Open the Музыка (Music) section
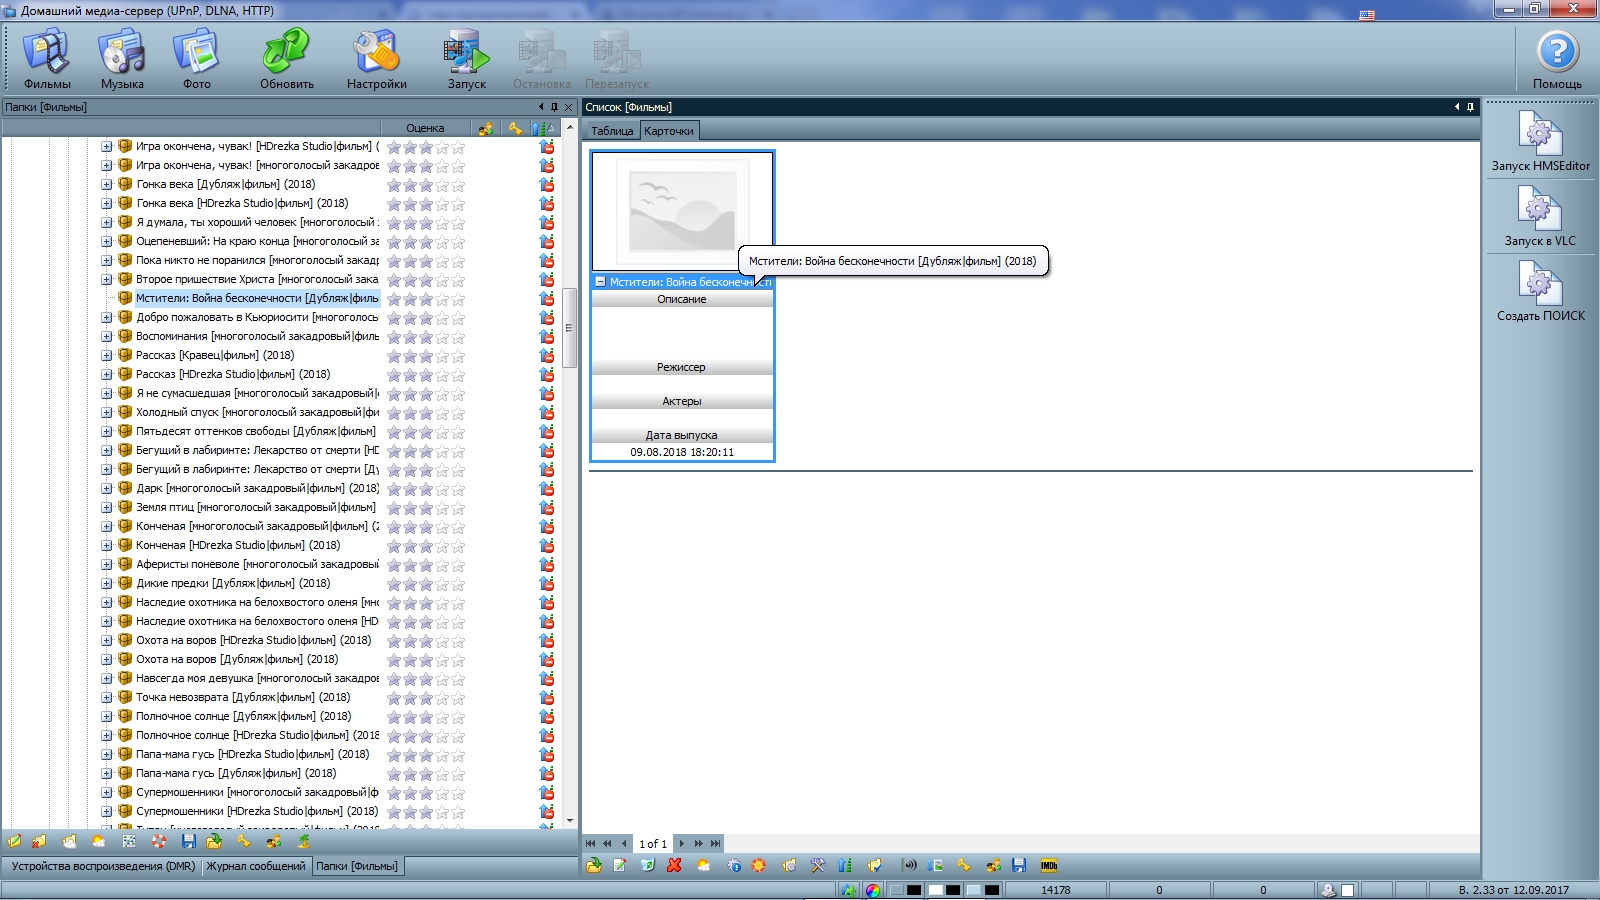 tap(122, 58)
